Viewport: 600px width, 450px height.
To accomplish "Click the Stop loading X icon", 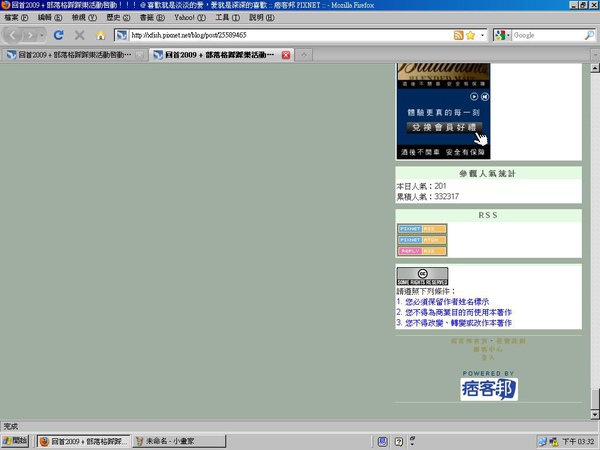I will (x=80, y=35).
